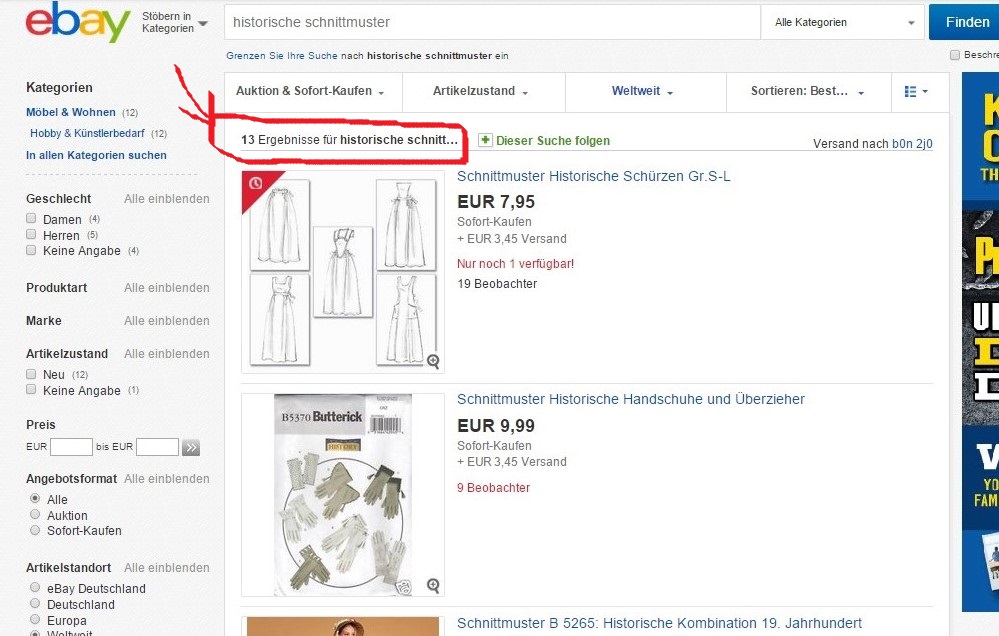
Task: Zoom the gloves pattern image magnifier
Action: click(433, 585)
